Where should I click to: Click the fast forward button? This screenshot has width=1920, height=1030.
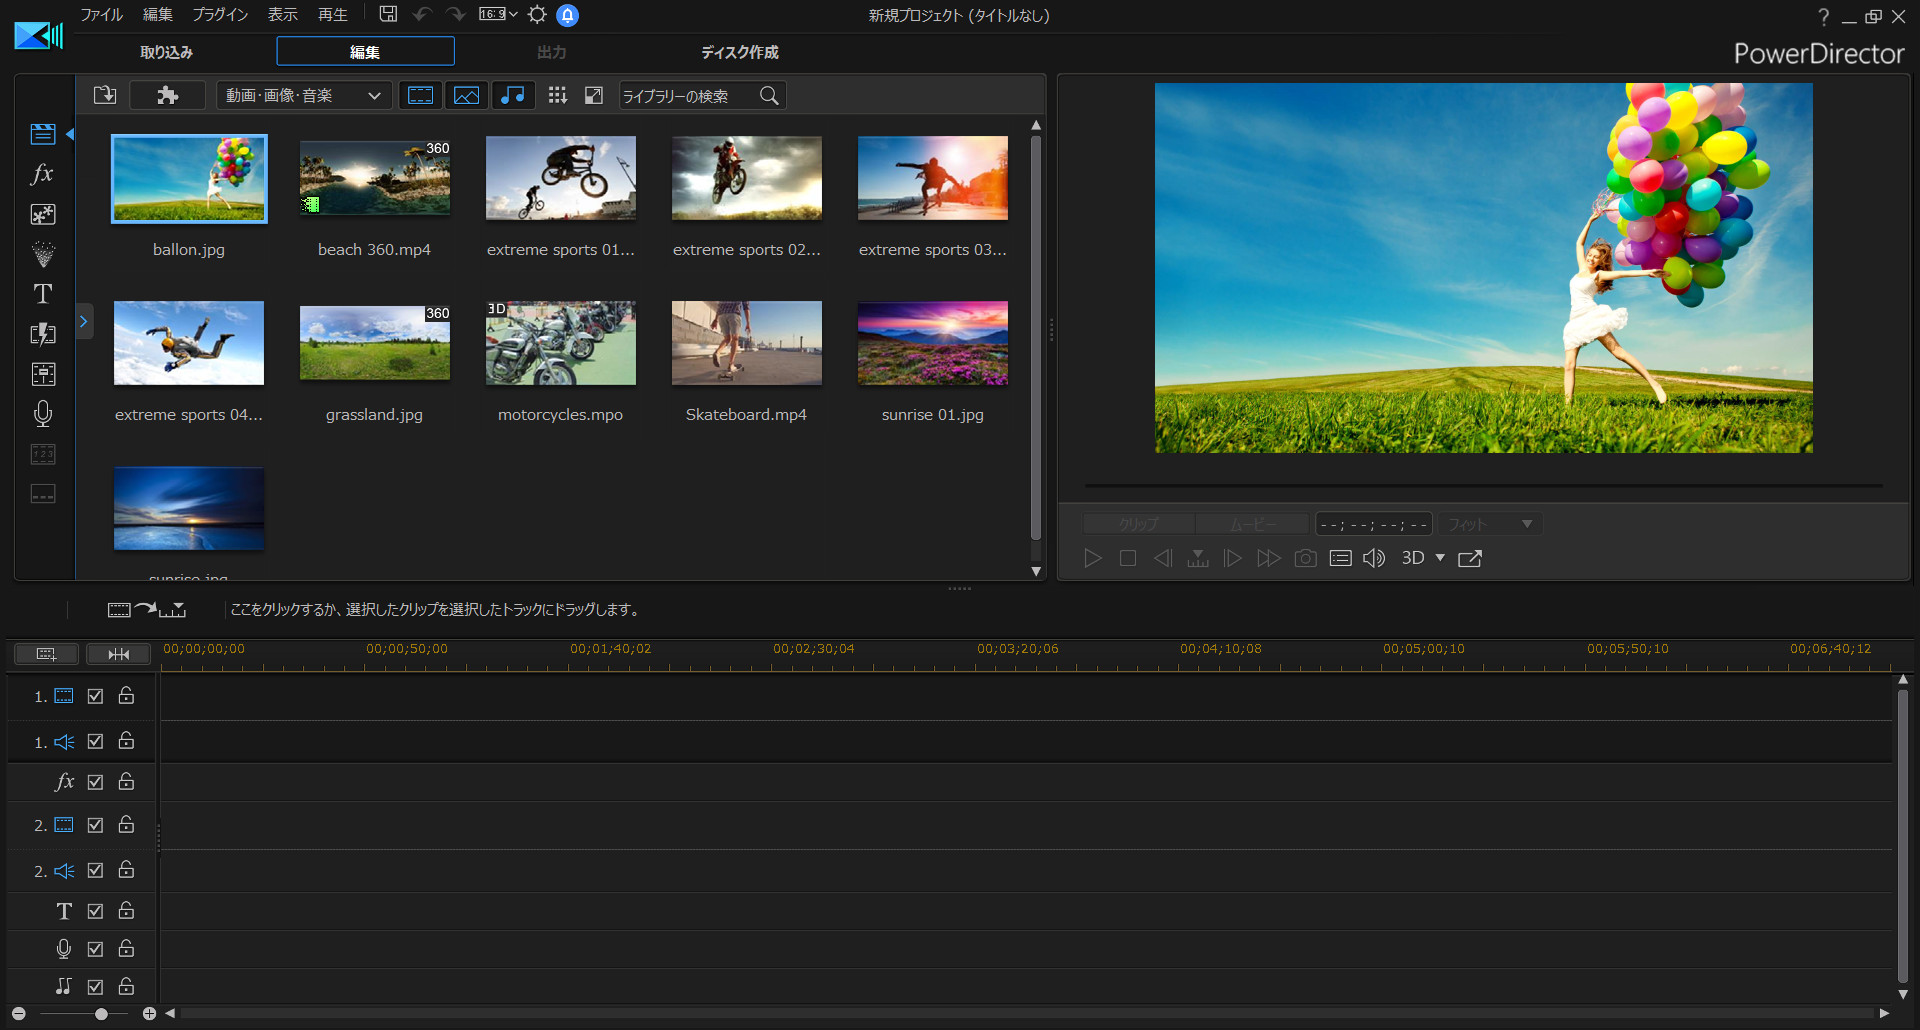1268,558
